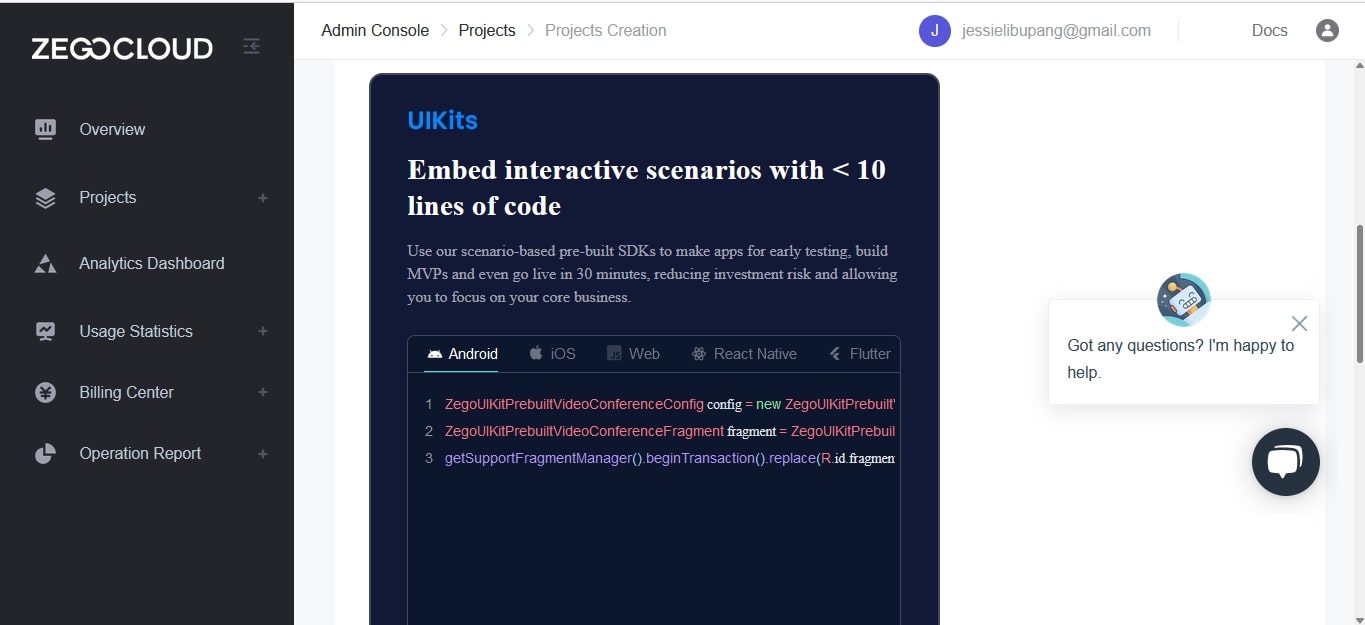
Task: Open the Analytics Dashboard icon
Action: click(x=45, y=263)
